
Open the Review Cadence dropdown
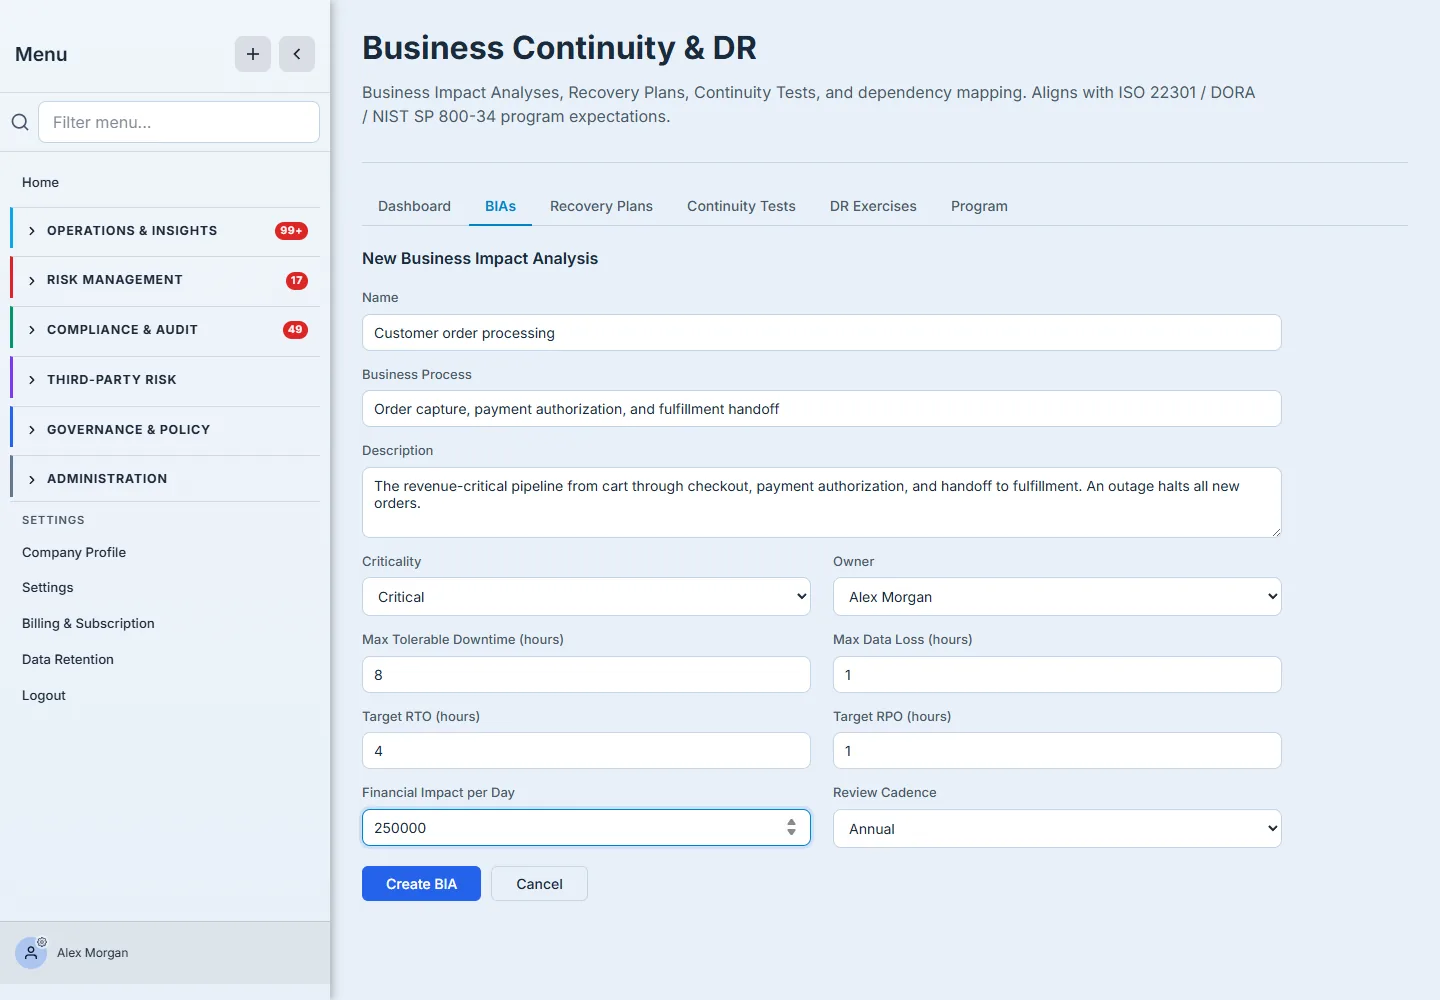click(x=1057, y=829)
